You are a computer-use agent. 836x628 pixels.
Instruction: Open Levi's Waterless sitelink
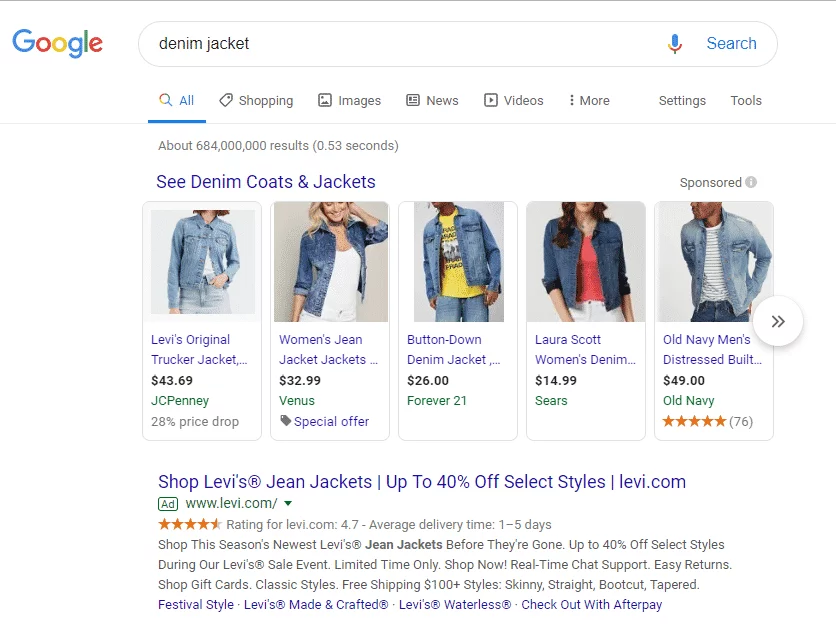click(x=455, y=605)
